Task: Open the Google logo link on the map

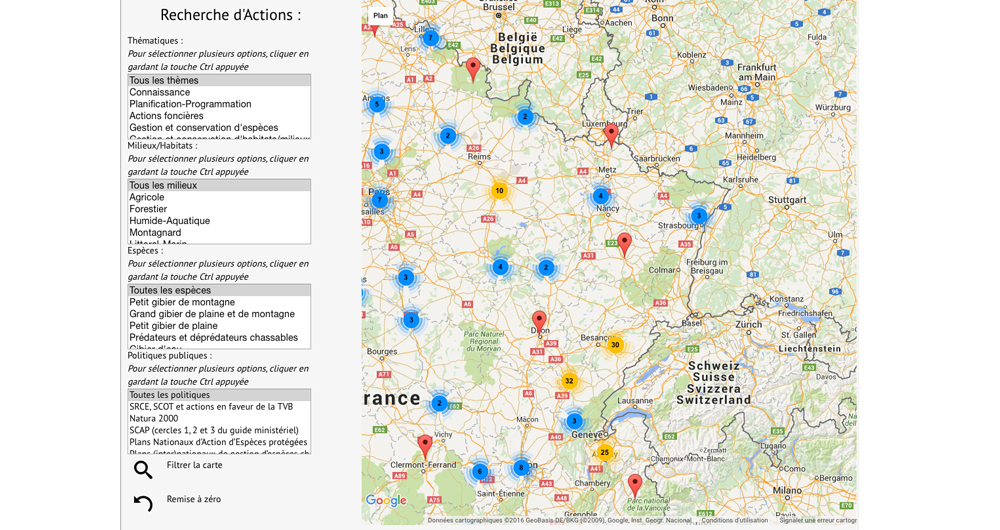Action: coord(386,501)
